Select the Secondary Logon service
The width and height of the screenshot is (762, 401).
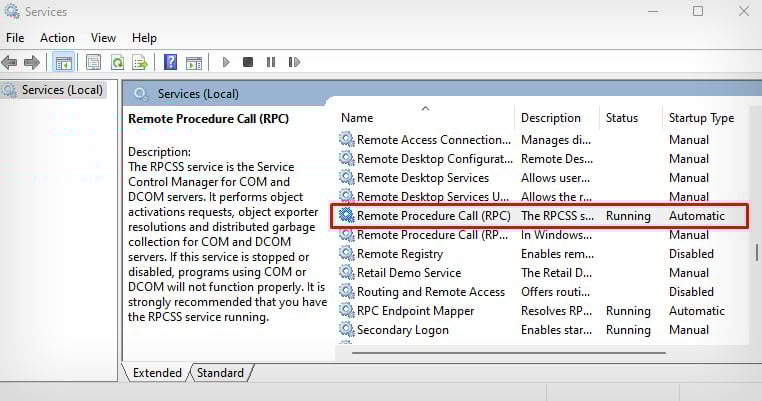coord(542,330)
